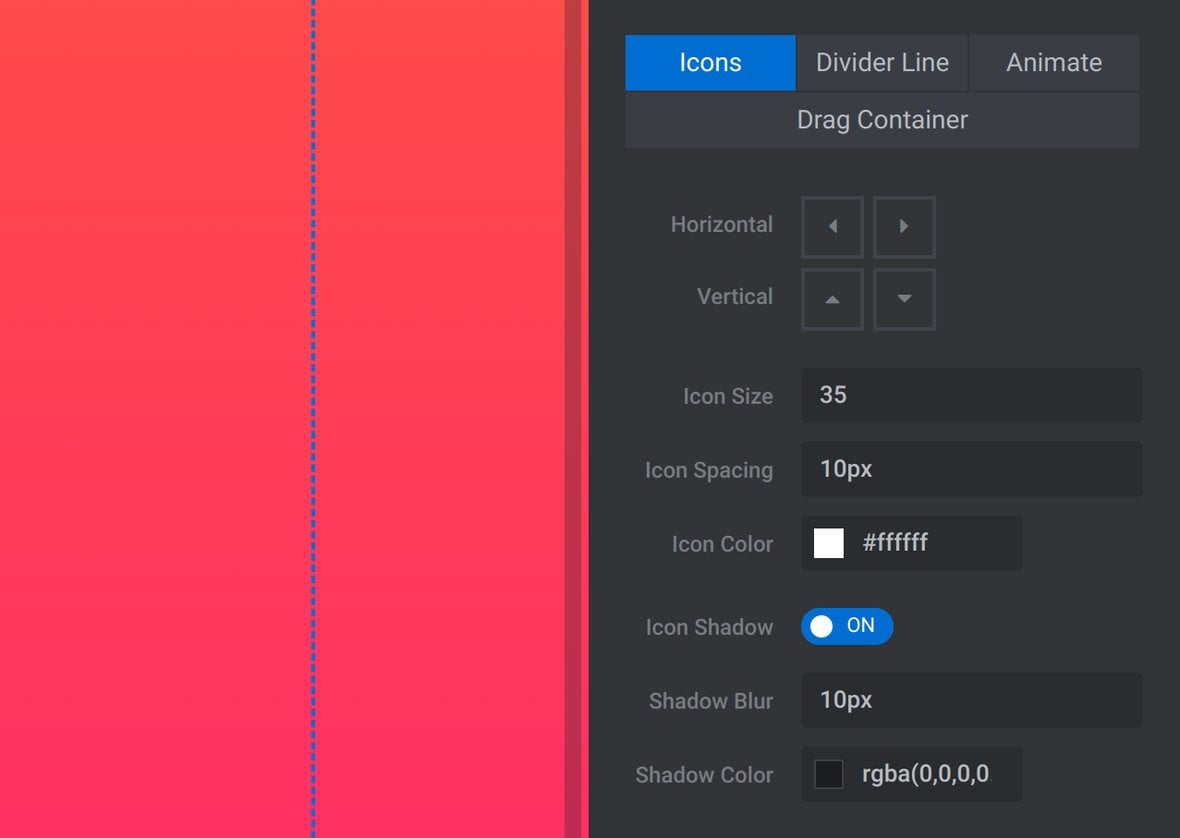Switch to the Icons tab
1180x838 pixels.
(x=710, y=62)
